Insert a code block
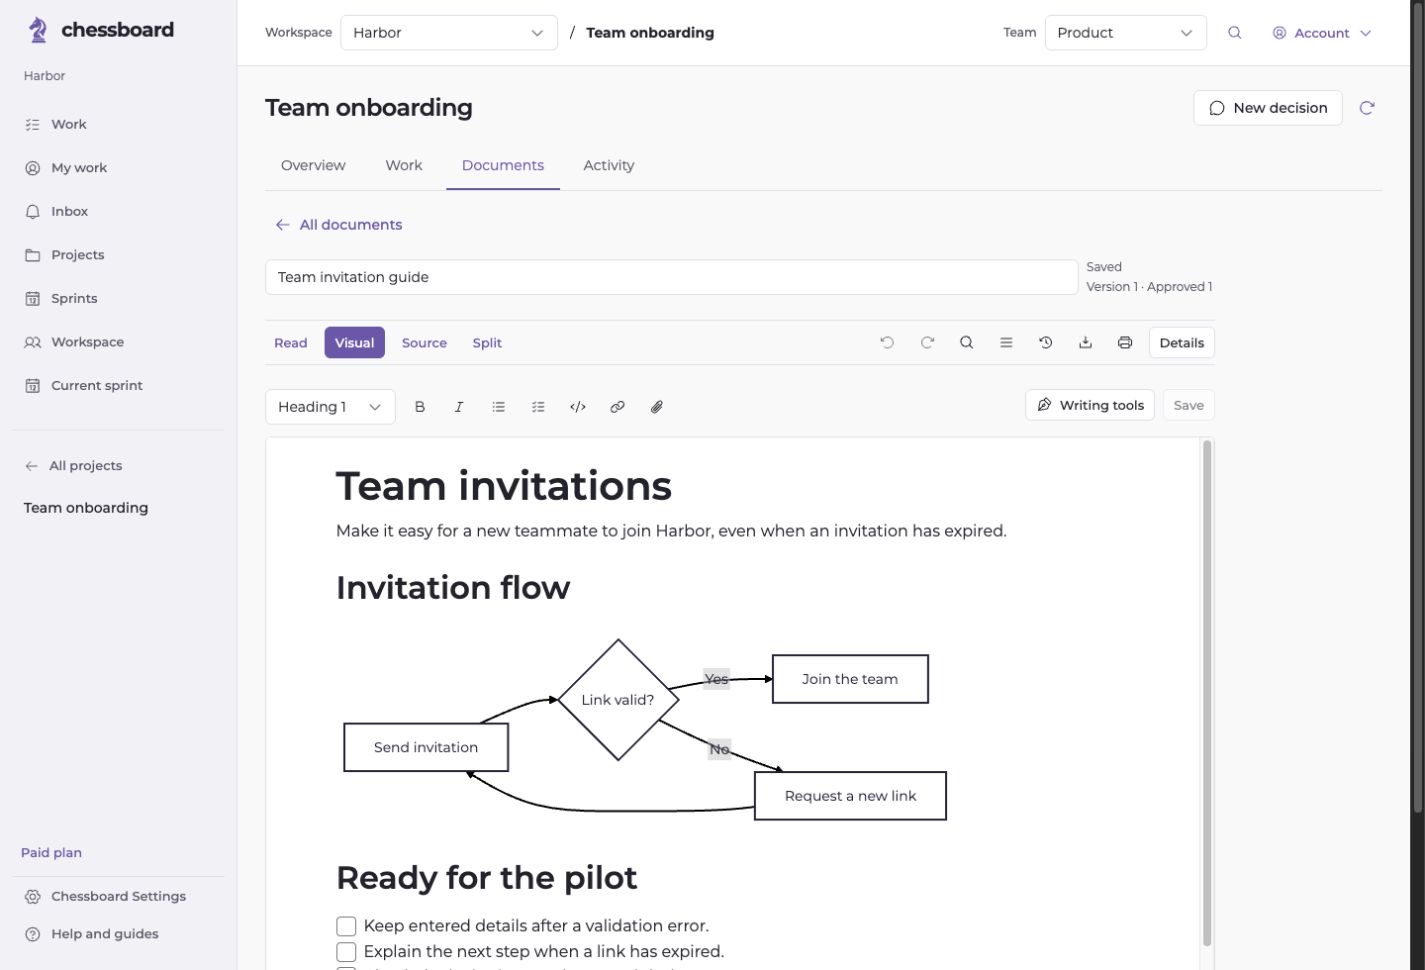The width and height of the screenshot is (1425, 970). pyautogui.click(x=578, y=407)
